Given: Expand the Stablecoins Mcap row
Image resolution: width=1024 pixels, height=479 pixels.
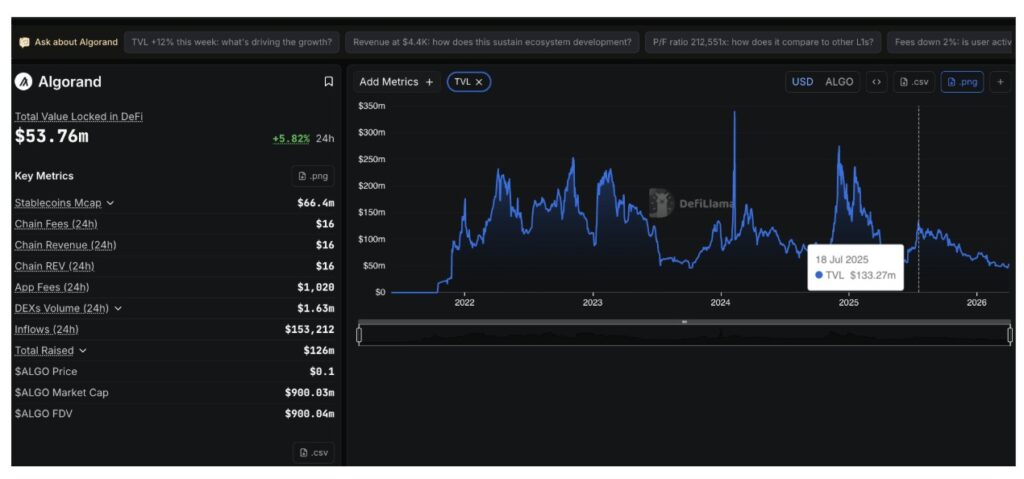Looking at the screenshot, I should (110, 203).
